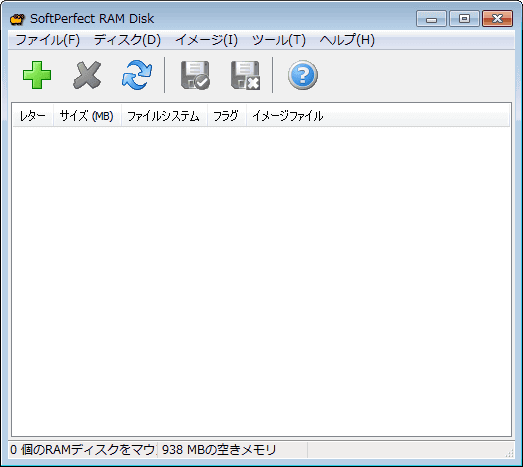Click the ファイルシステム column header

[x=164, y=116]
